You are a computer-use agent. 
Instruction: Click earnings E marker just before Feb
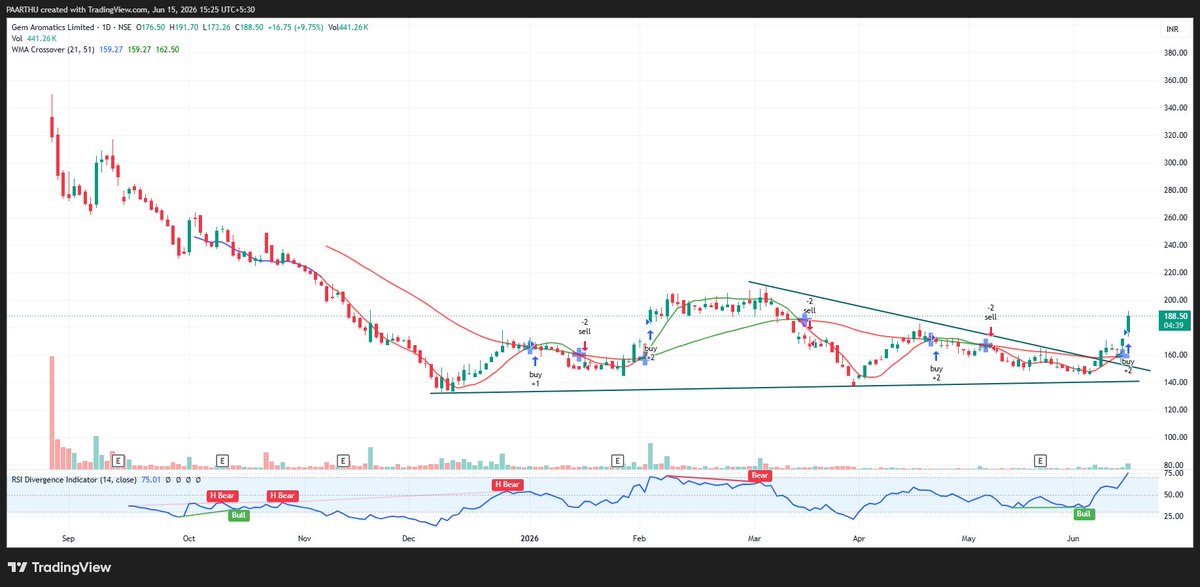click(618, 460)
